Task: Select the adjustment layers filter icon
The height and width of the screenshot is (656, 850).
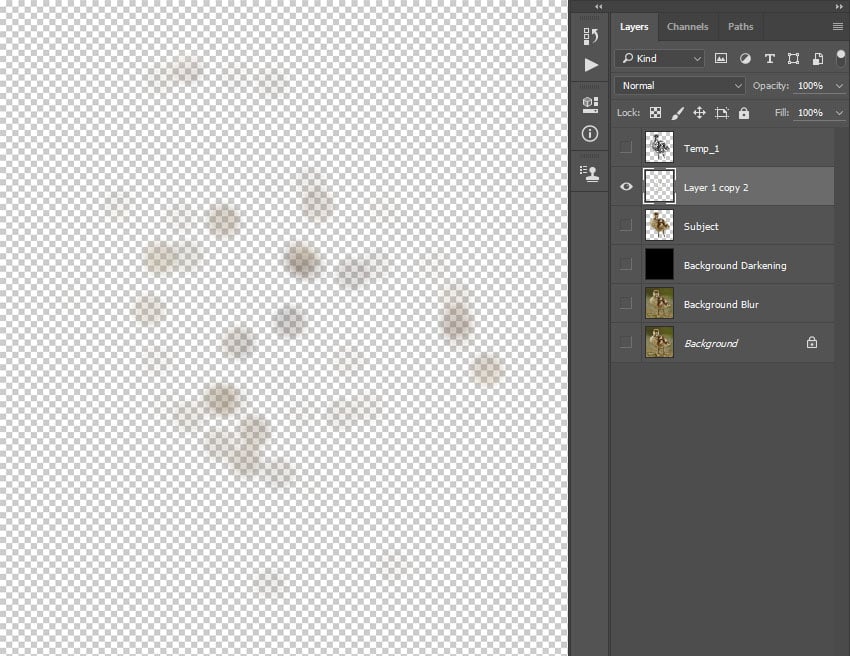Action: 745,58
